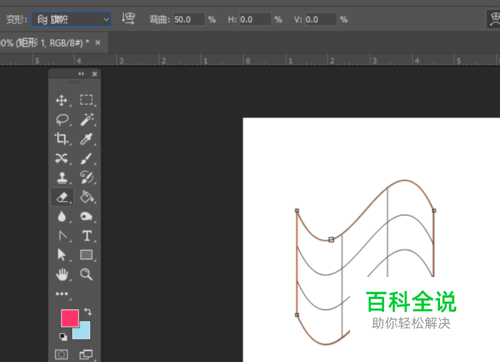Close the floating tools panel
Viewport: 500px width, 362px height.
95,74
